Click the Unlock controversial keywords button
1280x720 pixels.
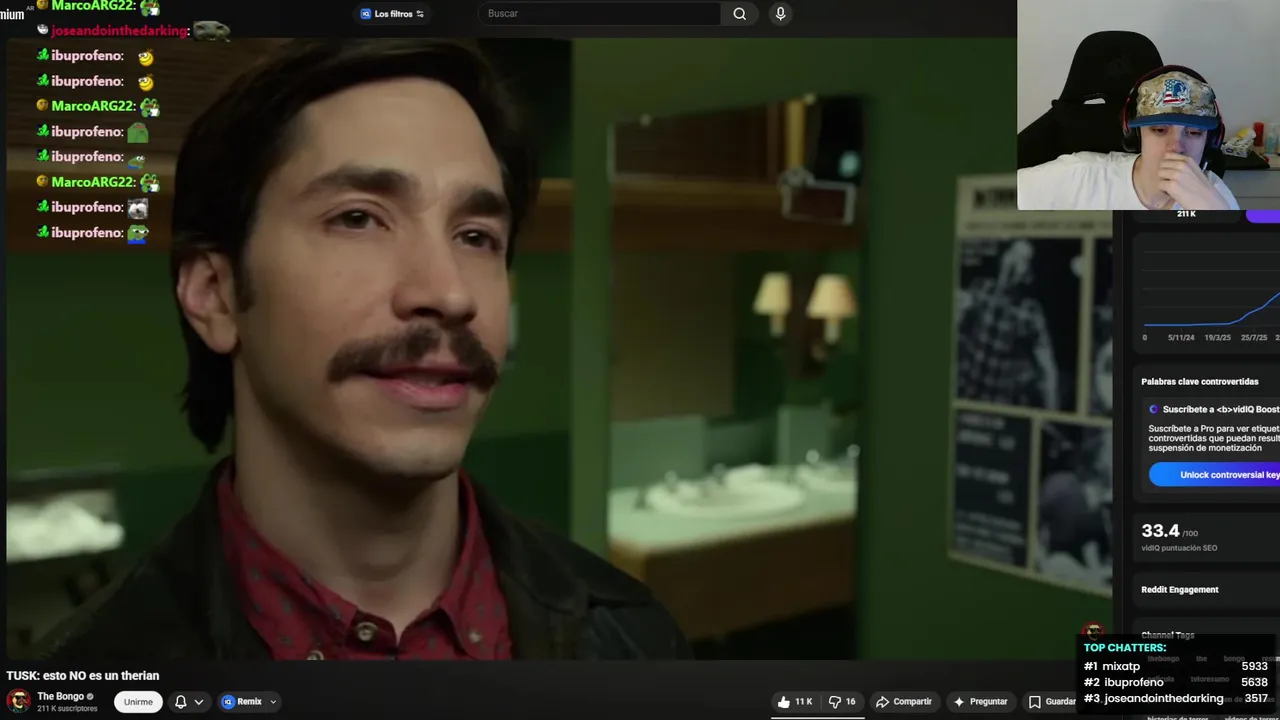point(1214,475)
